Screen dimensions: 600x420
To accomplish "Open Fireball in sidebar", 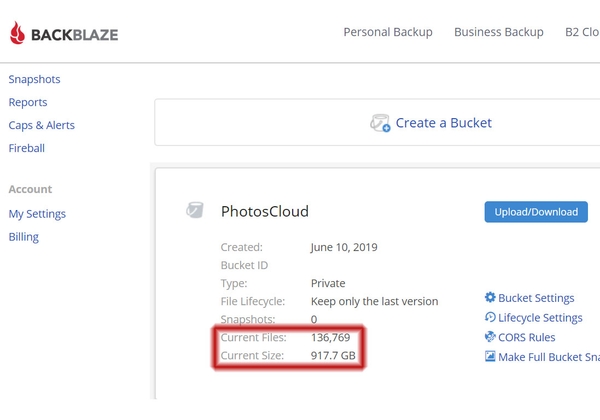I will (27, 148).
